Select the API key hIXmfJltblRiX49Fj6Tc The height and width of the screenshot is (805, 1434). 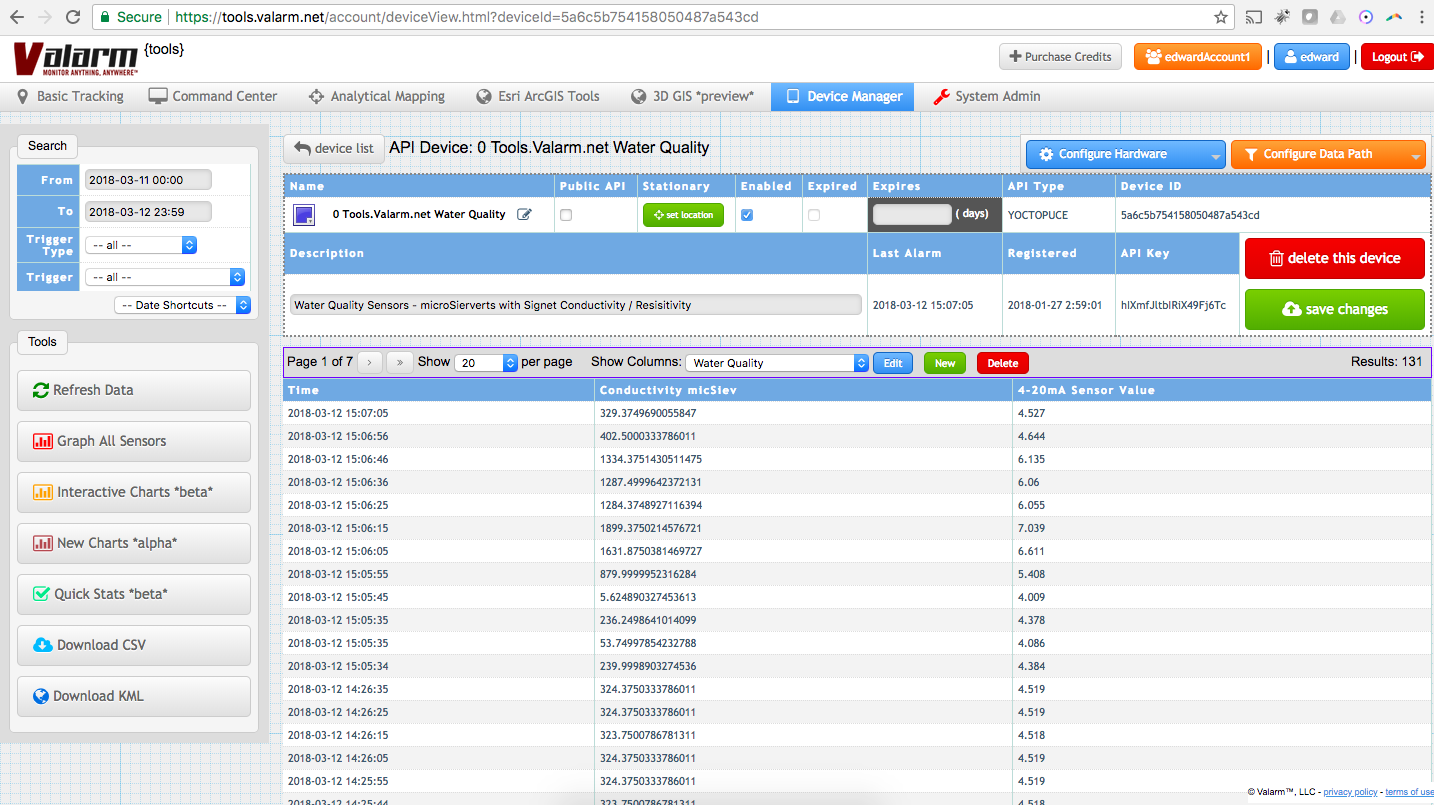click(1173, 305)
